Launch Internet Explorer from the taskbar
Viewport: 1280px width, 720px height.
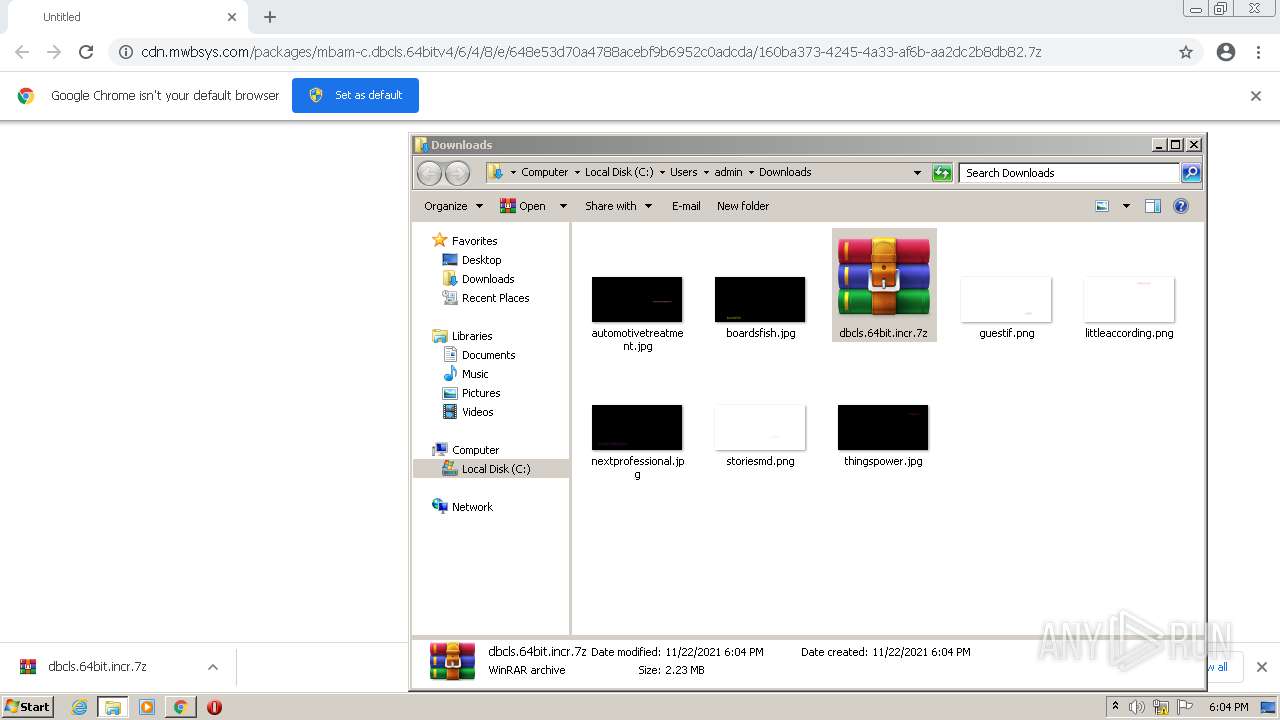(x=79, y=707)
